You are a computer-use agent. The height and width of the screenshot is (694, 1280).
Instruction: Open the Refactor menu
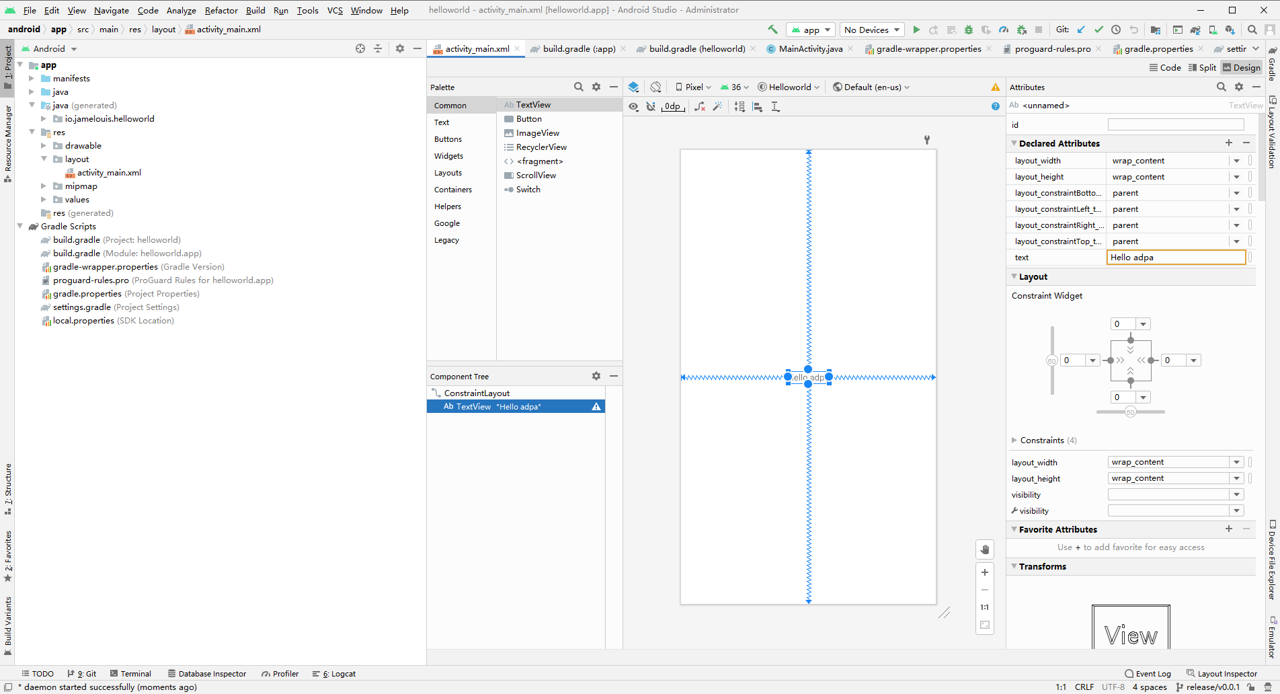click(x=221, y=10)
